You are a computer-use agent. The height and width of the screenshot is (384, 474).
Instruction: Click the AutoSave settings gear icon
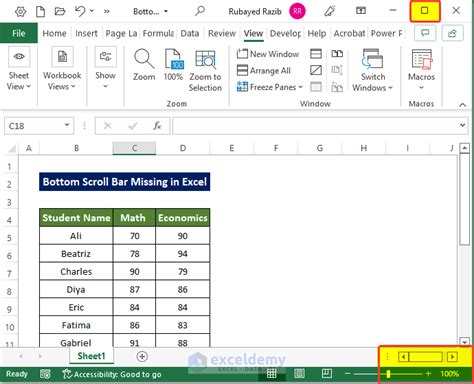(x=21, y=12)
